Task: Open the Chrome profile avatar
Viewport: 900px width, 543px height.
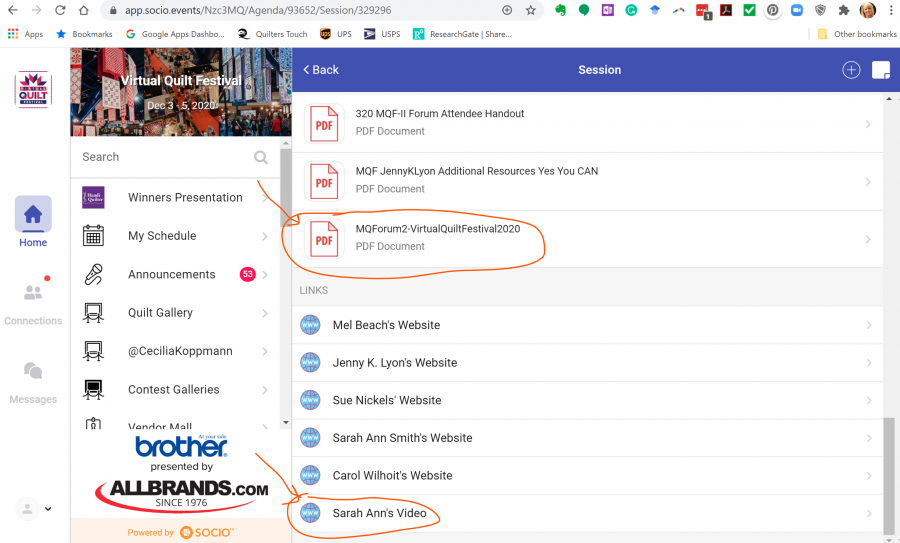Action: click(867, 10)
